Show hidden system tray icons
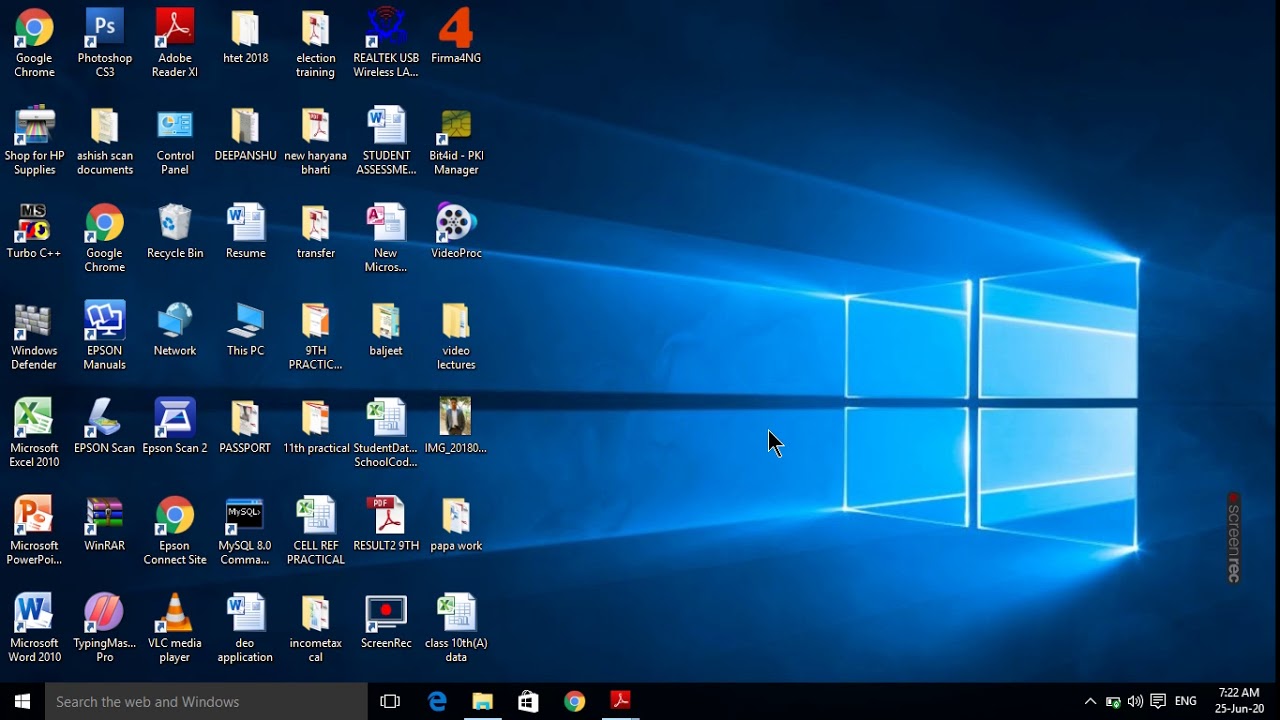This screenshot has height=720, width=1280. coord(1090,701)
